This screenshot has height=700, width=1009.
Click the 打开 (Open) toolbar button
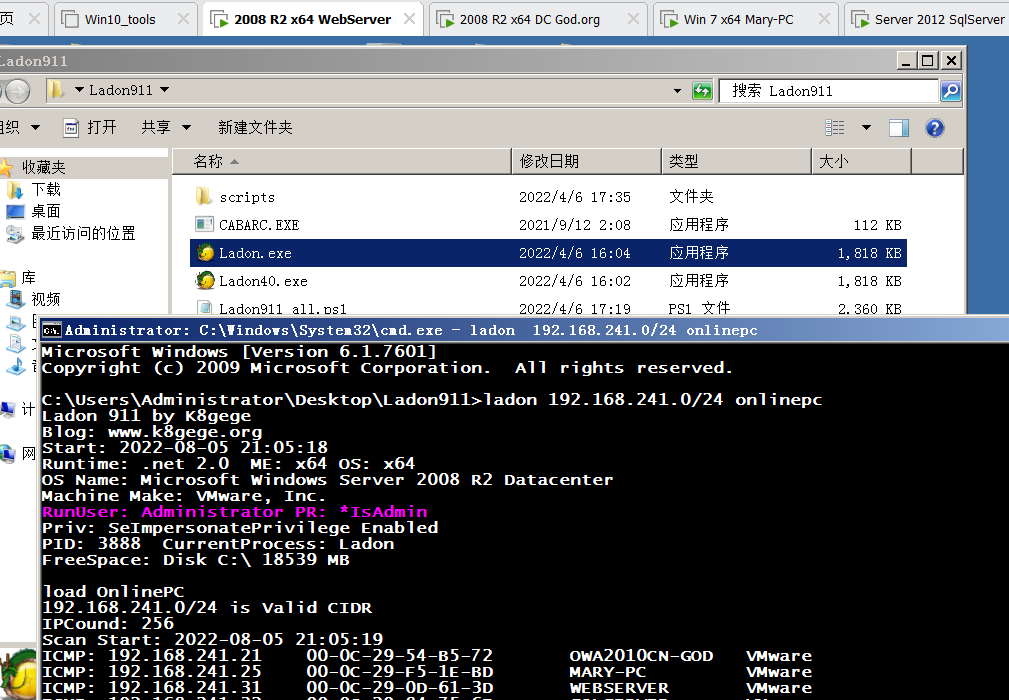[90, 127]
